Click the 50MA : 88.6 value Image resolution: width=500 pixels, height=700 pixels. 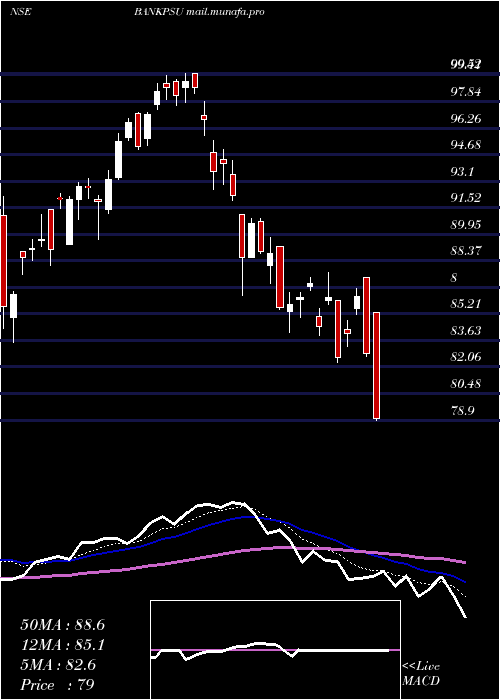62,625
